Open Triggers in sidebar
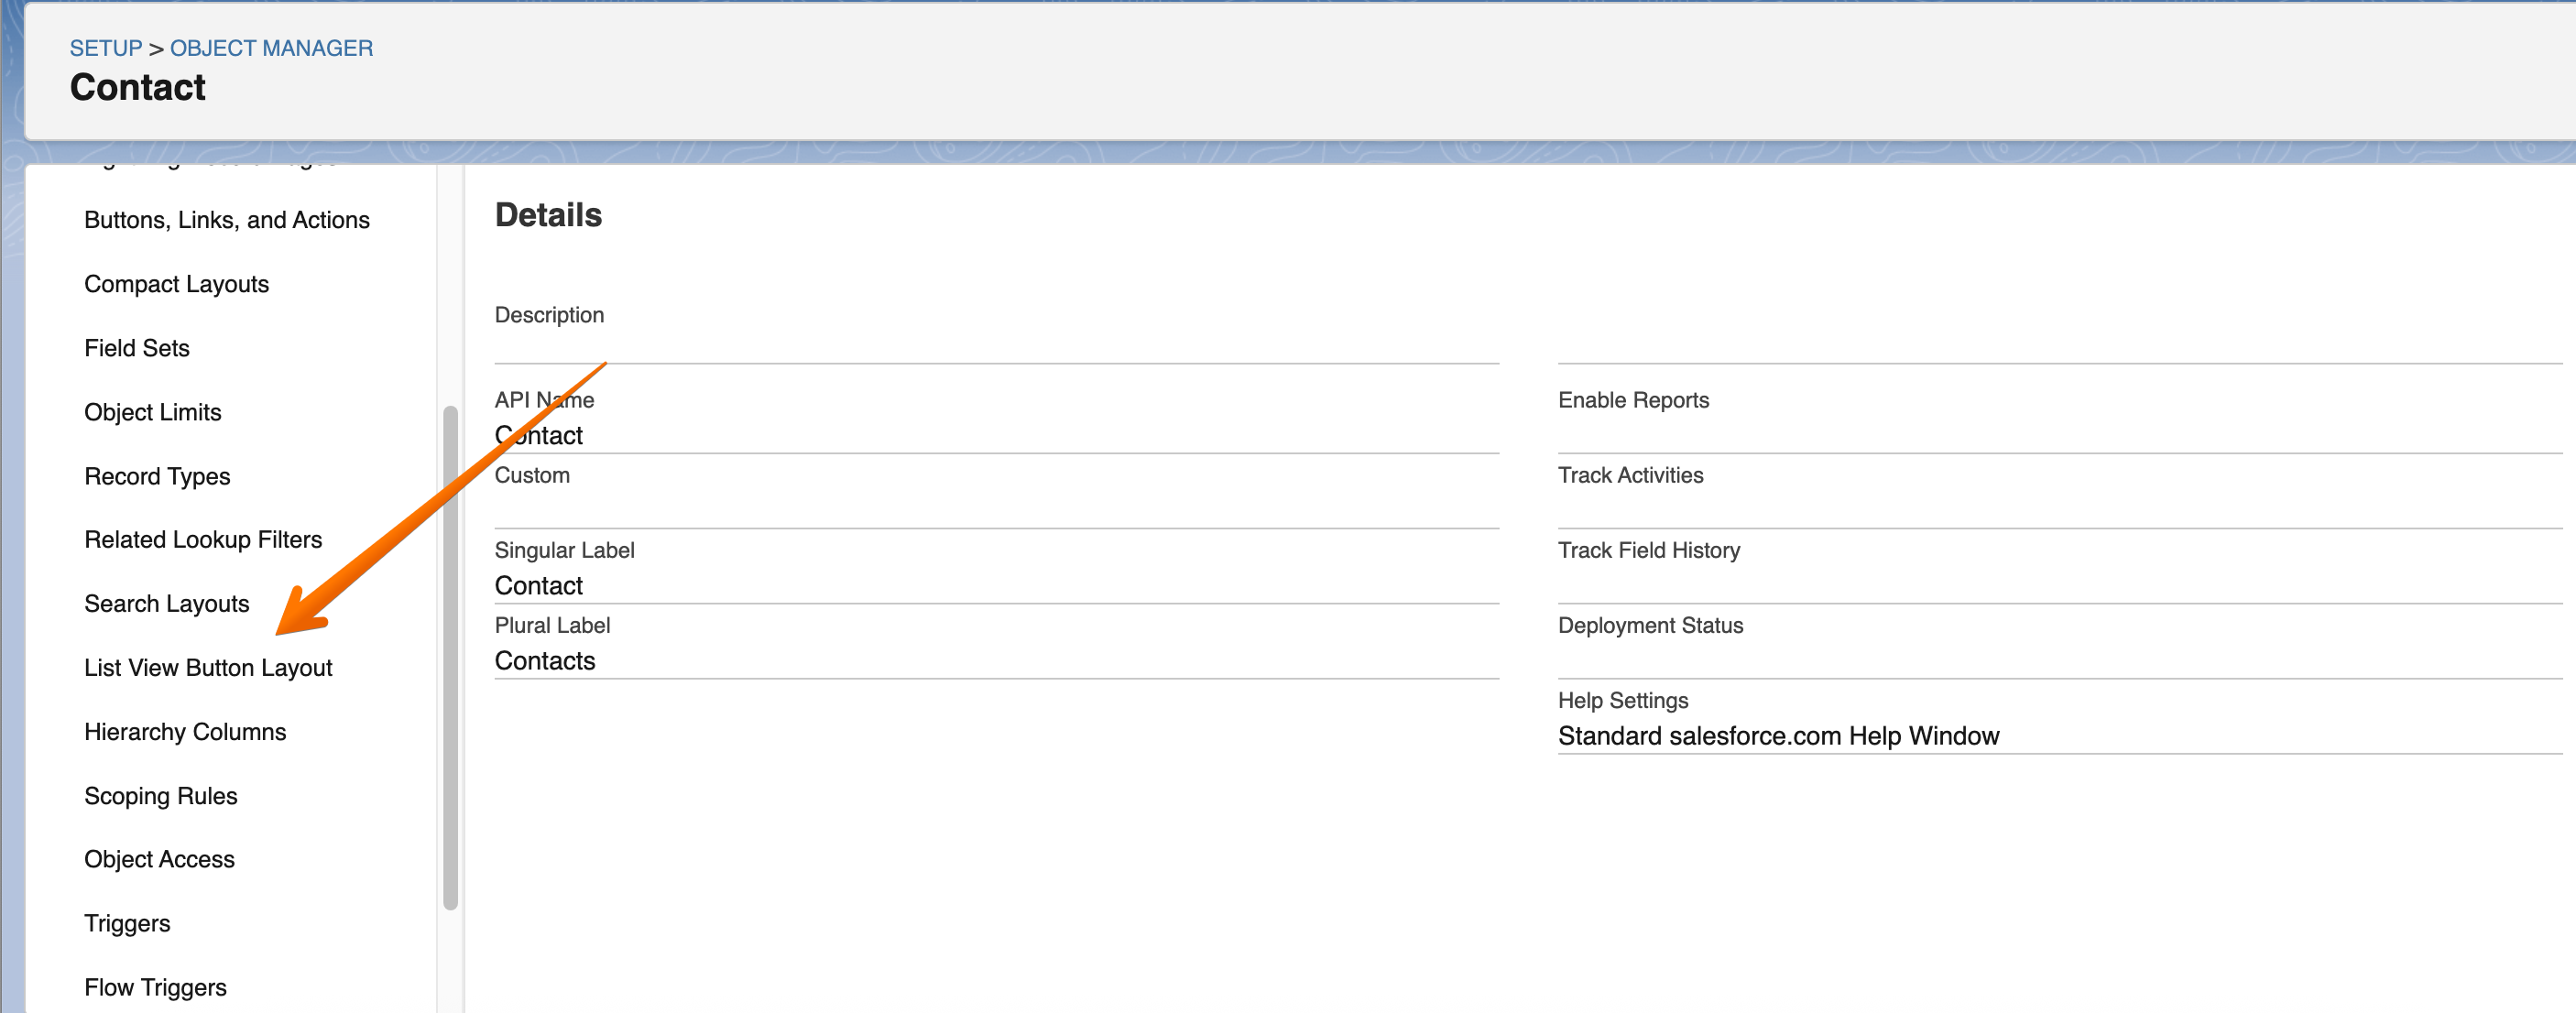Image resolution: width=2576 pixels, height=1013 pixels. [x=127, y=923]
